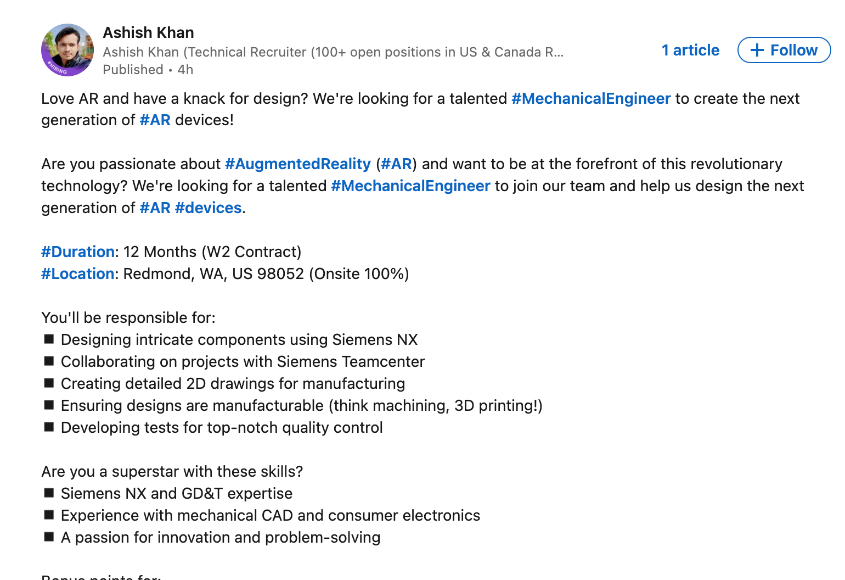The height and width of the screenshot is (580, 845).
Task: Click the #AR hashtag before devices!
Action: click(x=155, y=120)
